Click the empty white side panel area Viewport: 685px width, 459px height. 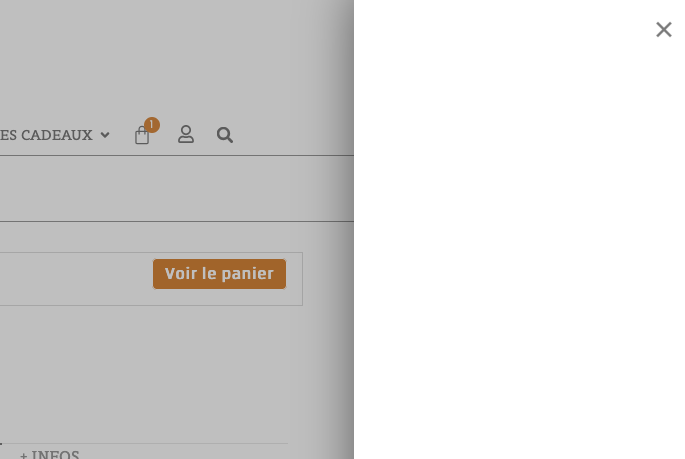pyautogui.click(x=519, y=245)
